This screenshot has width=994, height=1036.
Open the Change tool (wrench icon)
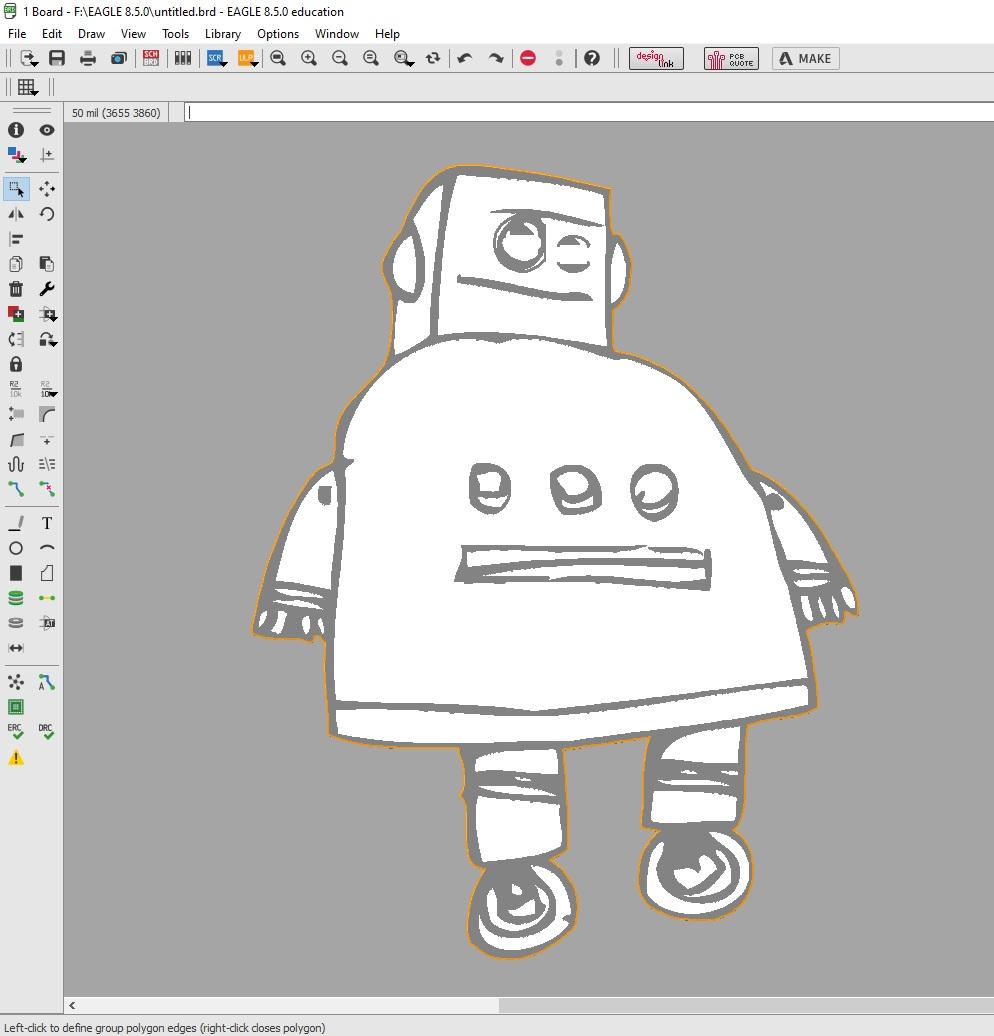[x=46, y=289]
